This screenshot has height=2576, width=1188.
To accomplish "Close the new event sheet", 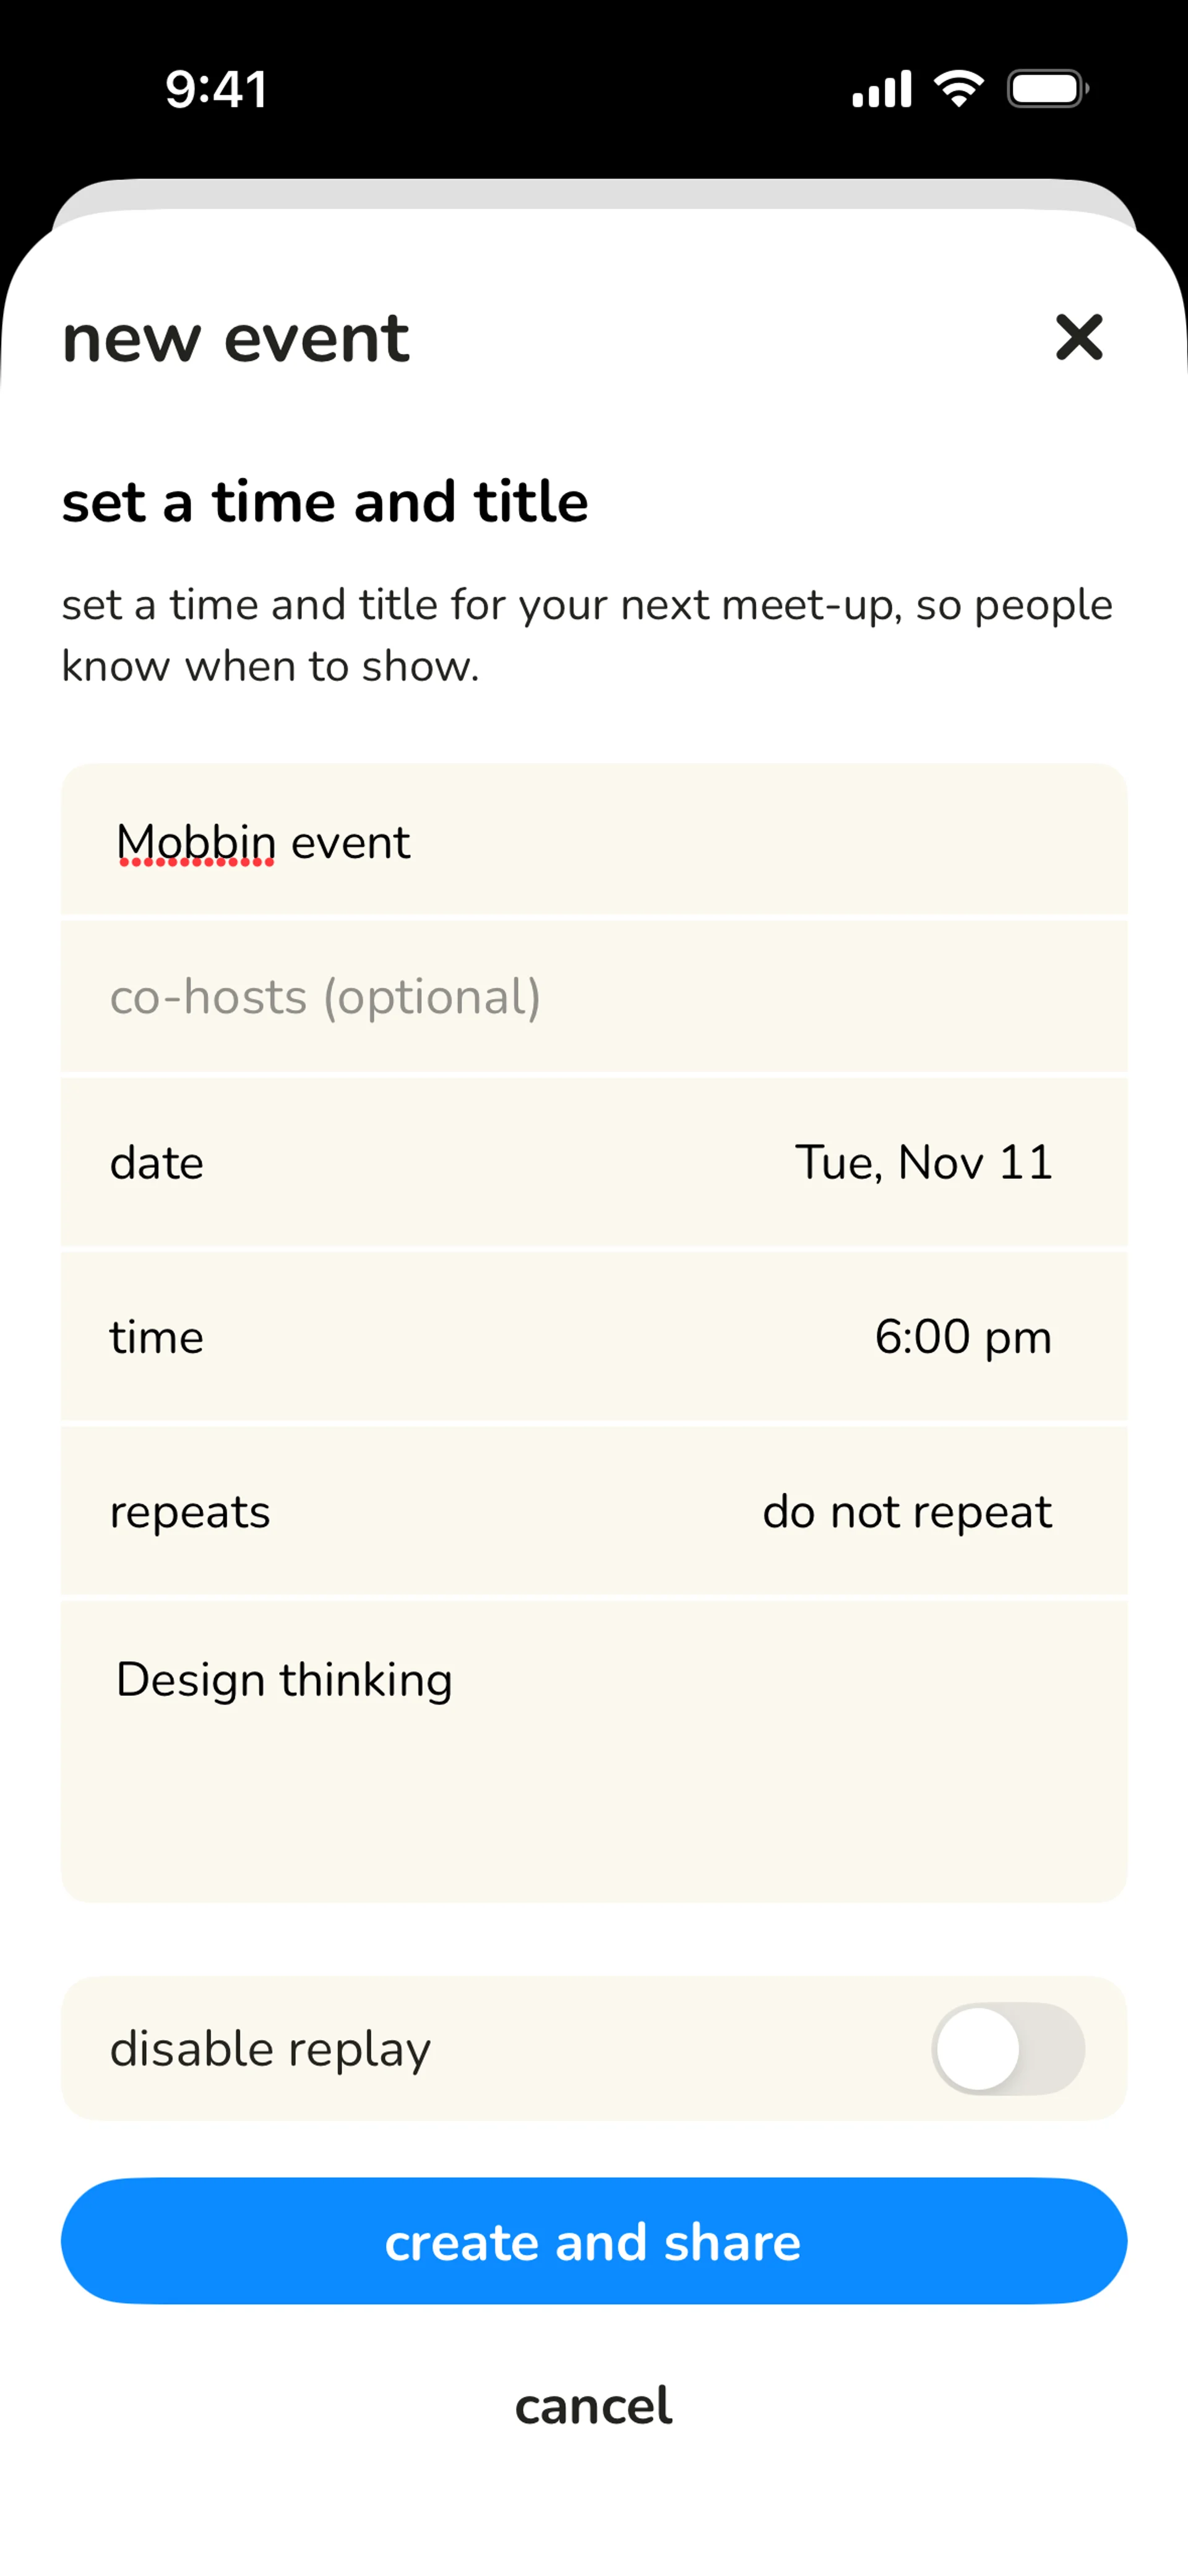I will click(x=1078, y=337).
